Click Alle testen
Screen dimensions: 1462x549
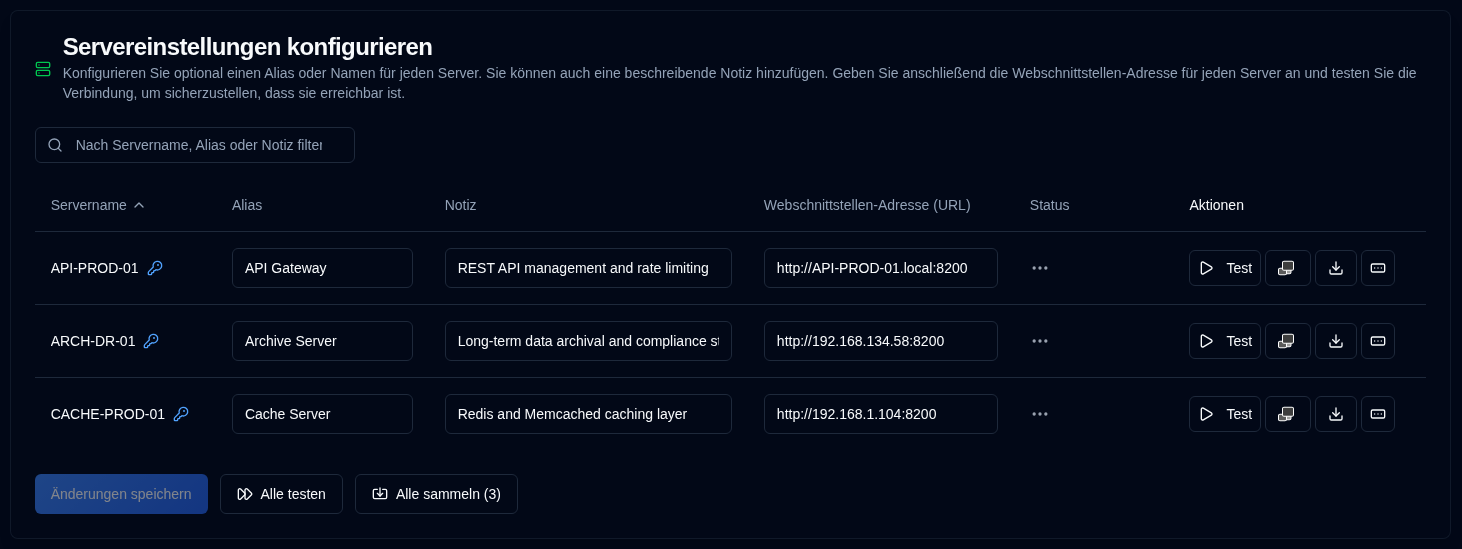click(x=281, y=494)
